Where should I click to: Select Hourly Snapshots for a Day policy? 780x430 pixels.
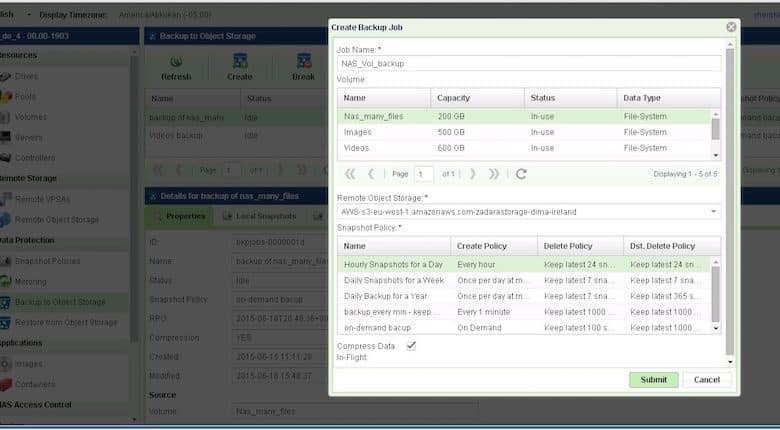pyautogui.click(x=524, y=264)
